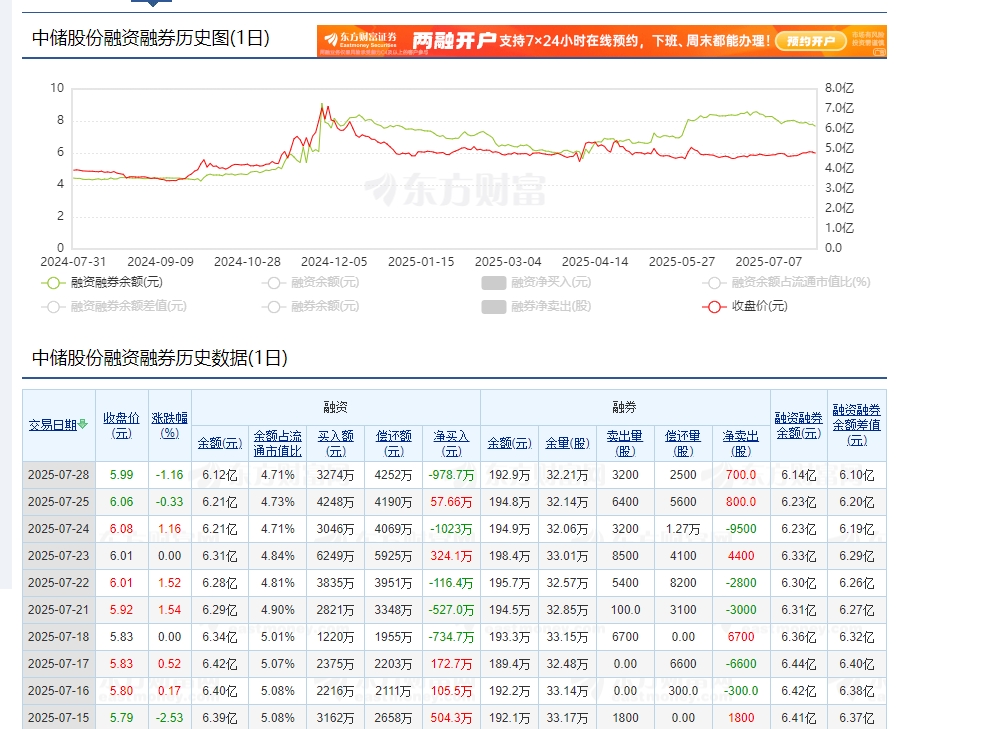The image size is (1004, 729).
Task: Select the 2025-07-25 date cell
Action: pos(59,502)
